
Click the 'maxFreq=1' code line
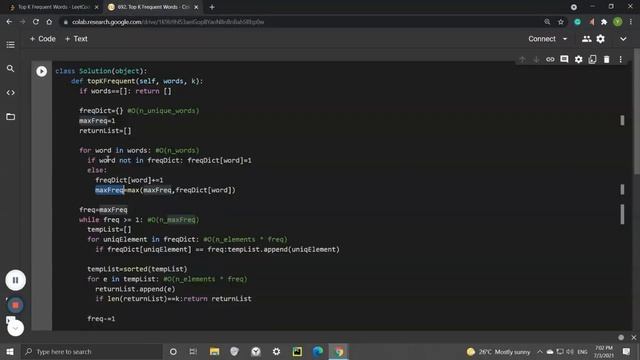coord(97,121)
